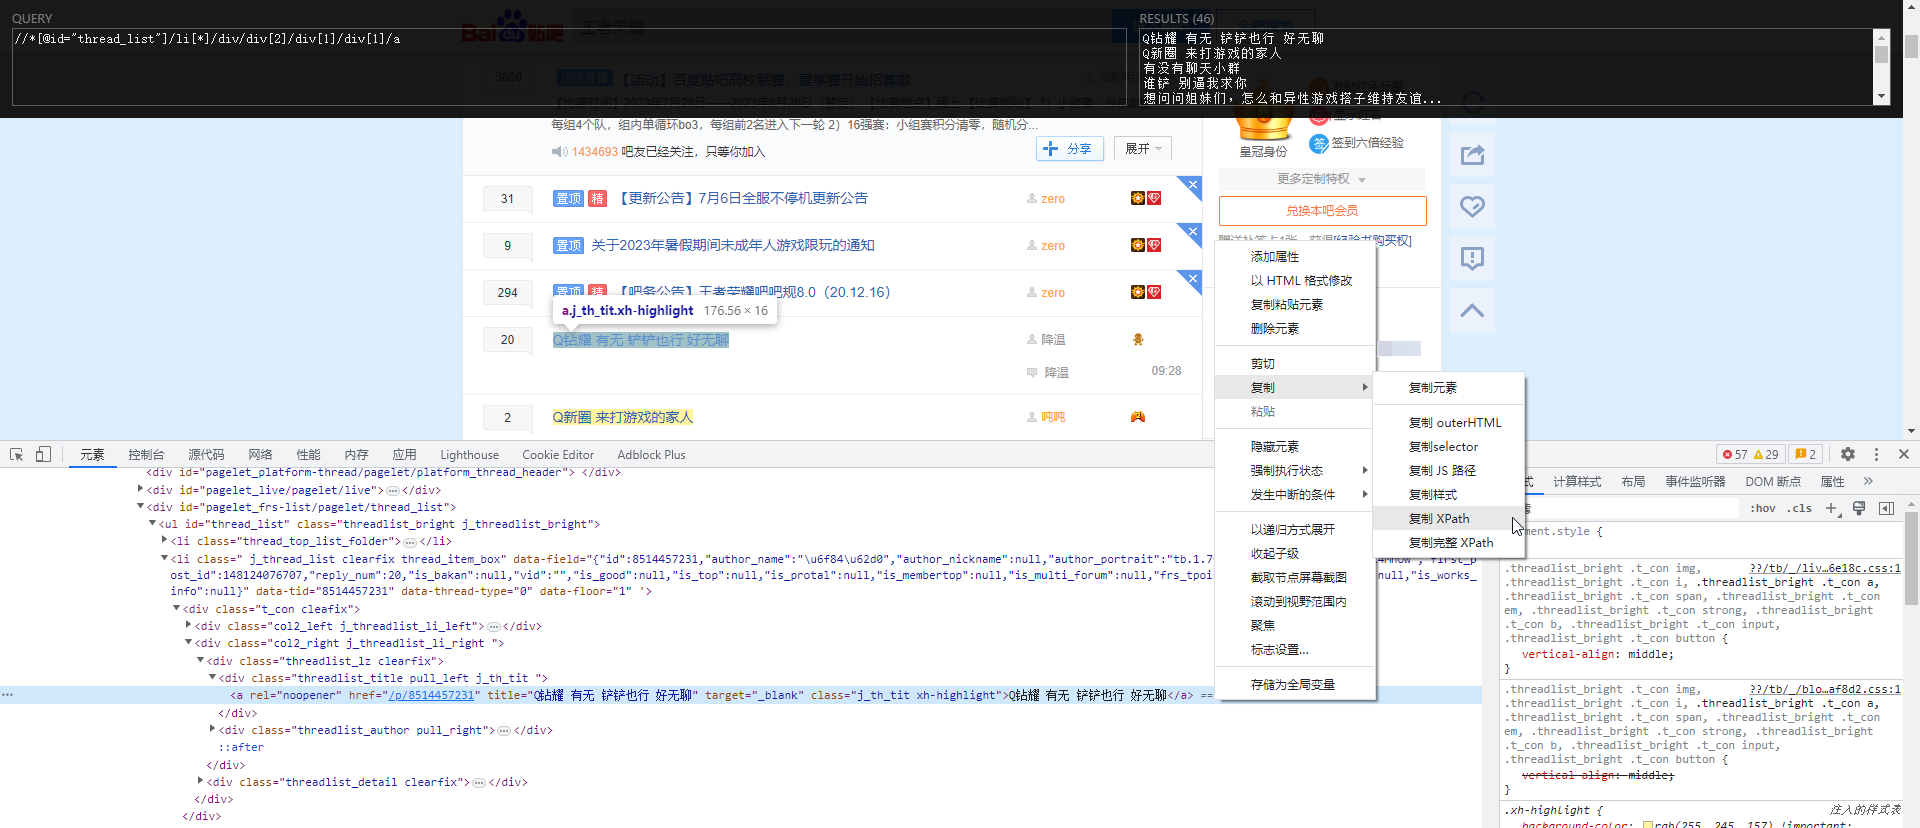Expand the col2_left j_threadlist_li_left div
The width and height of the screenshot is (1920, 828).
coord(188,626)
